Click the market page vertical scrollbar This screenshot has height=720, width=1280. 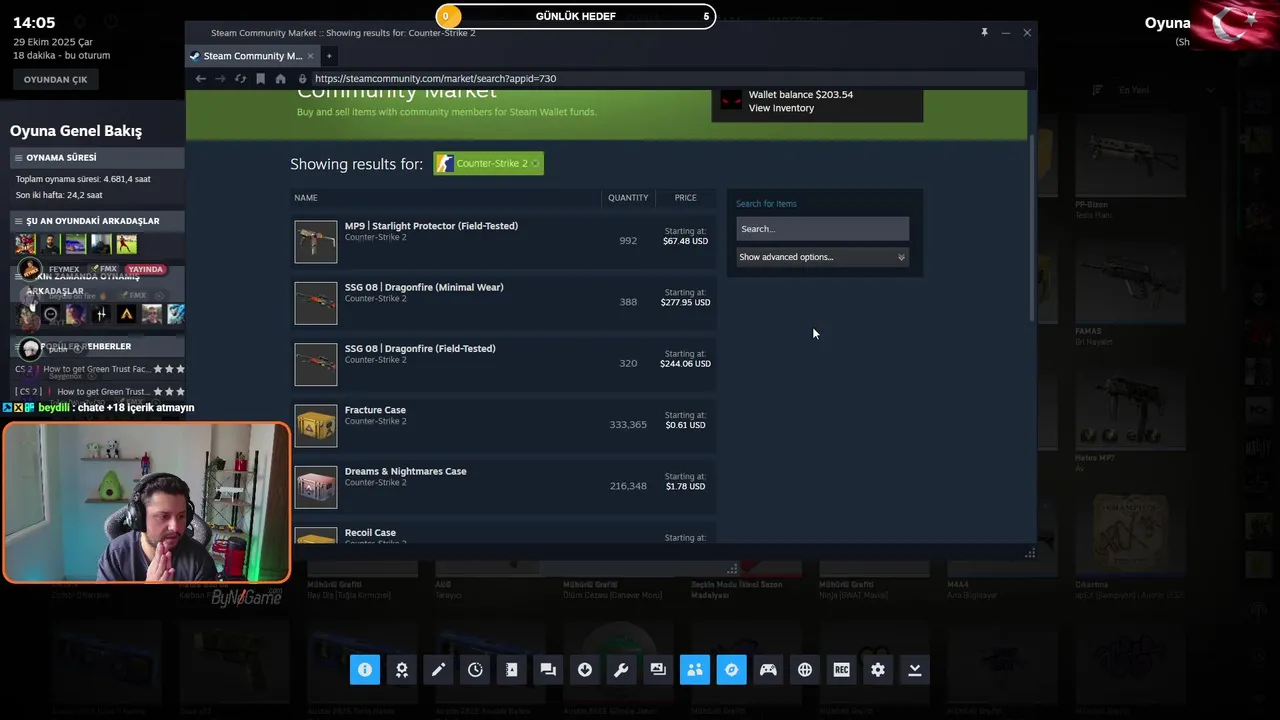tap(1032, 228)
